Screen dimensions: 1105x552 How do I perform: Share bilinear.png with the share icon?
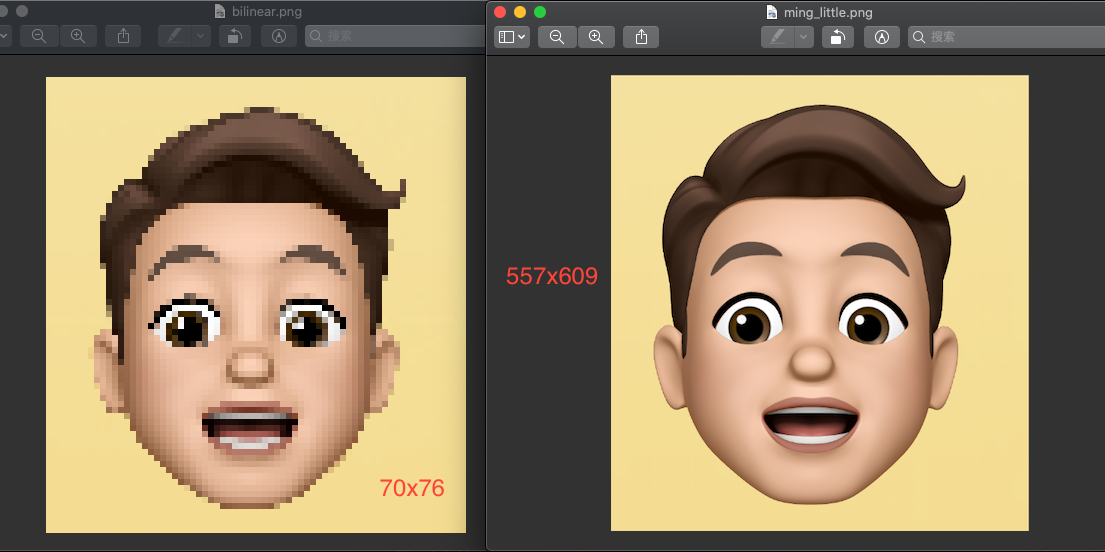123,36
